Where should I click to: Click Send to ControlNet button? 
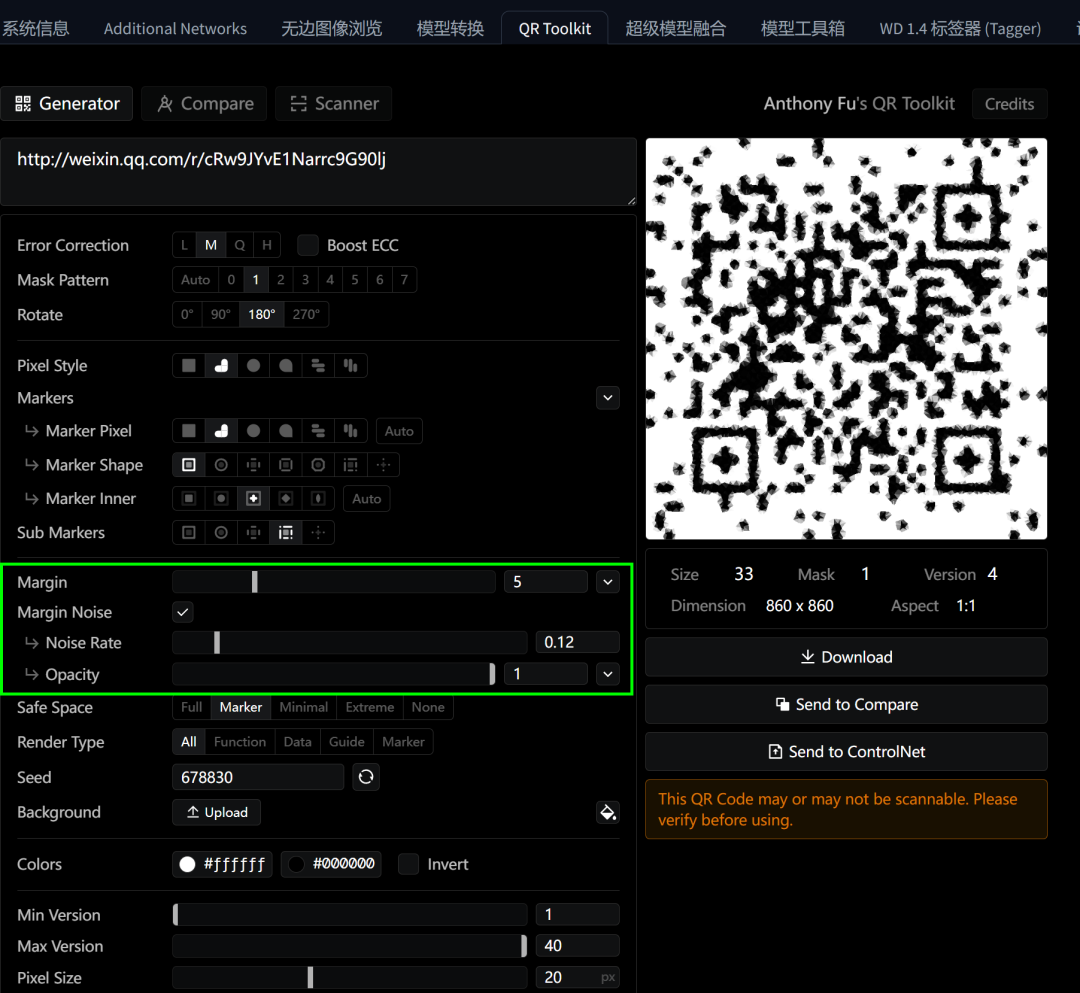point(846,751)
